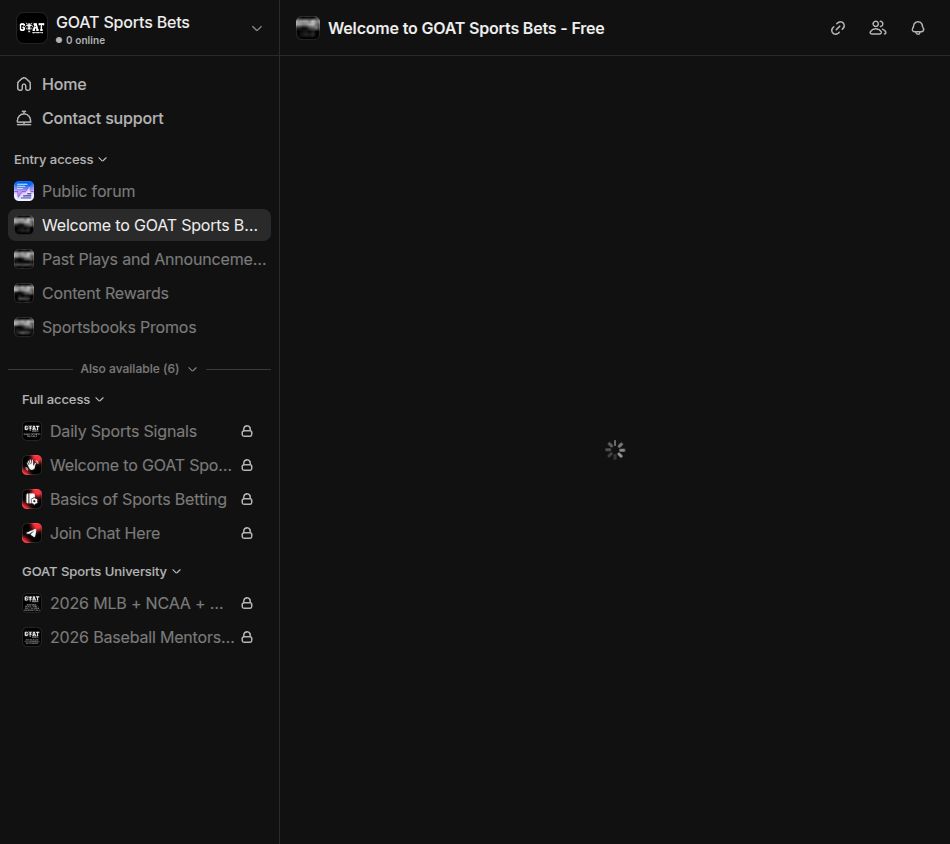Go to Home
950x844 pixels.
[x=139, y=84]
